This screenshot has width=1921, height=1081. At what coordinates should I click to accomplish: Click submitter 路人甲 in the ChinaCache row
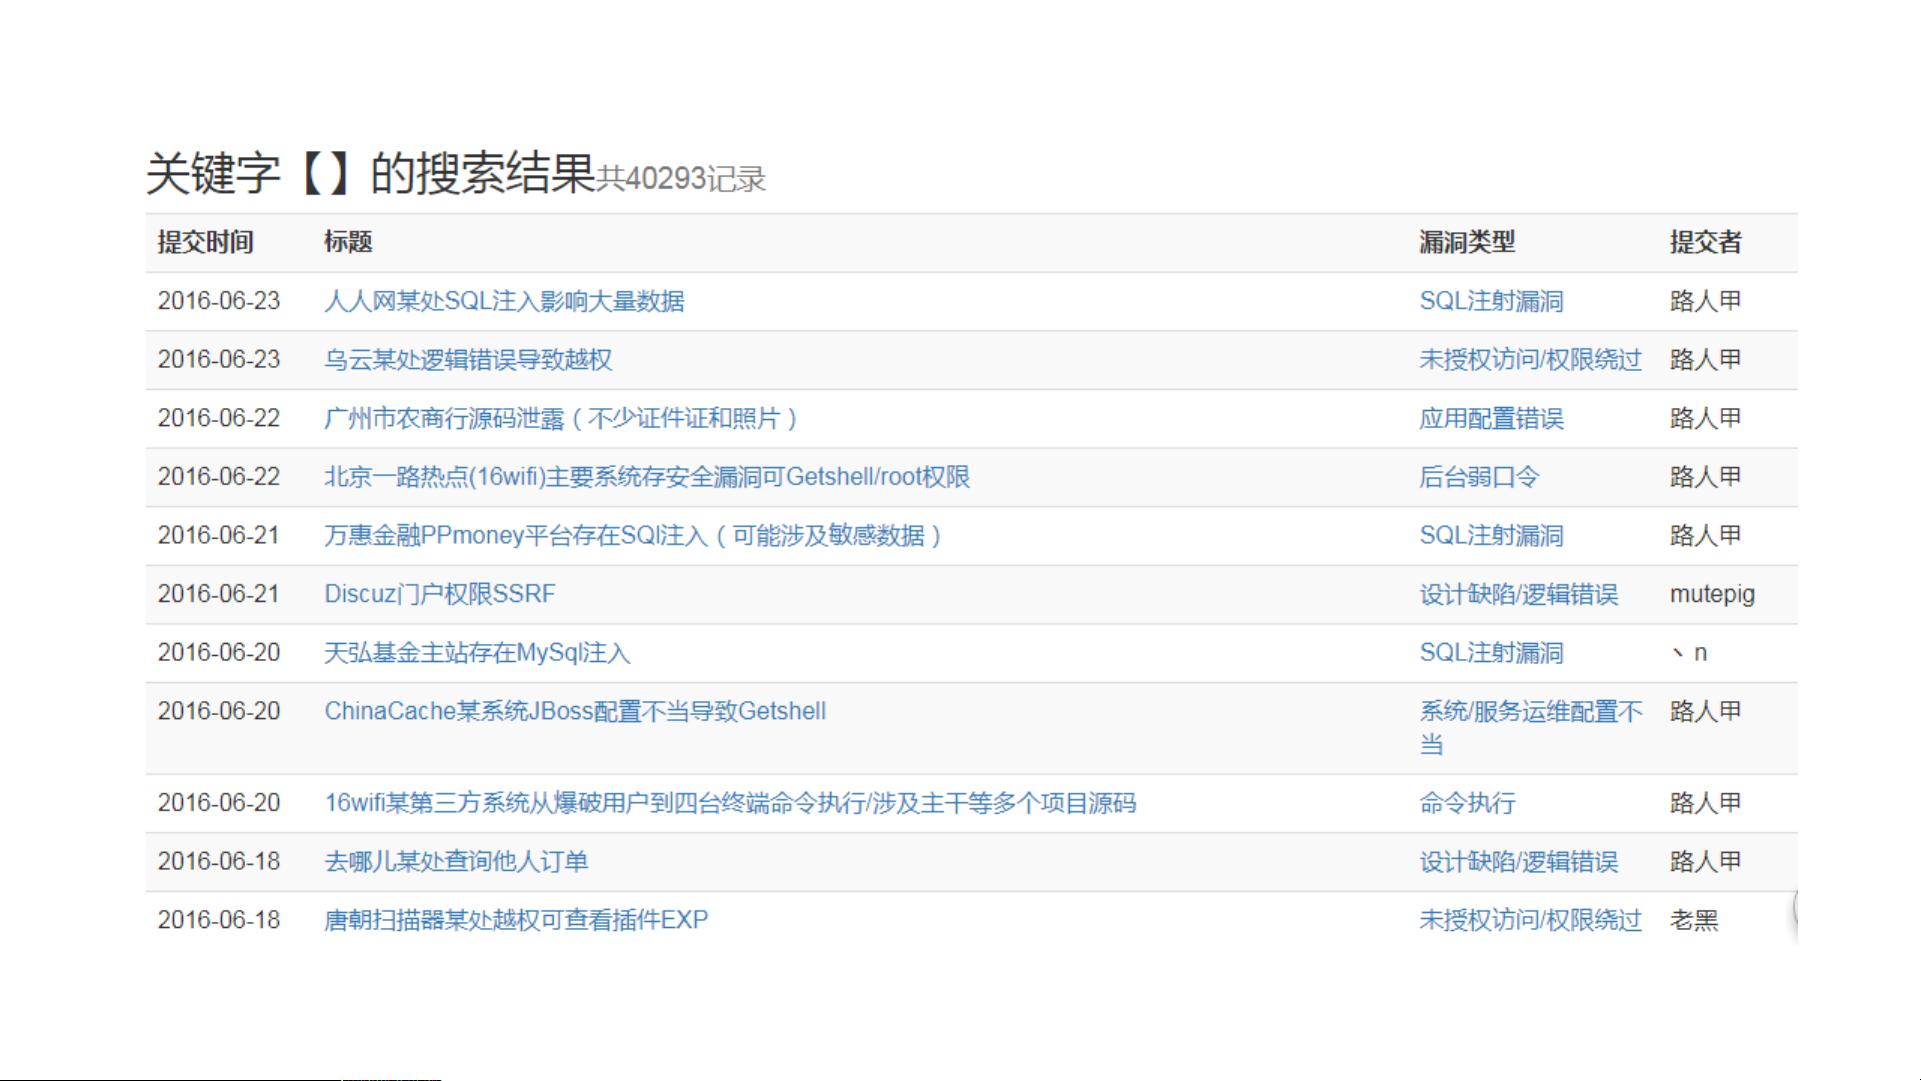coord(1705,711)
